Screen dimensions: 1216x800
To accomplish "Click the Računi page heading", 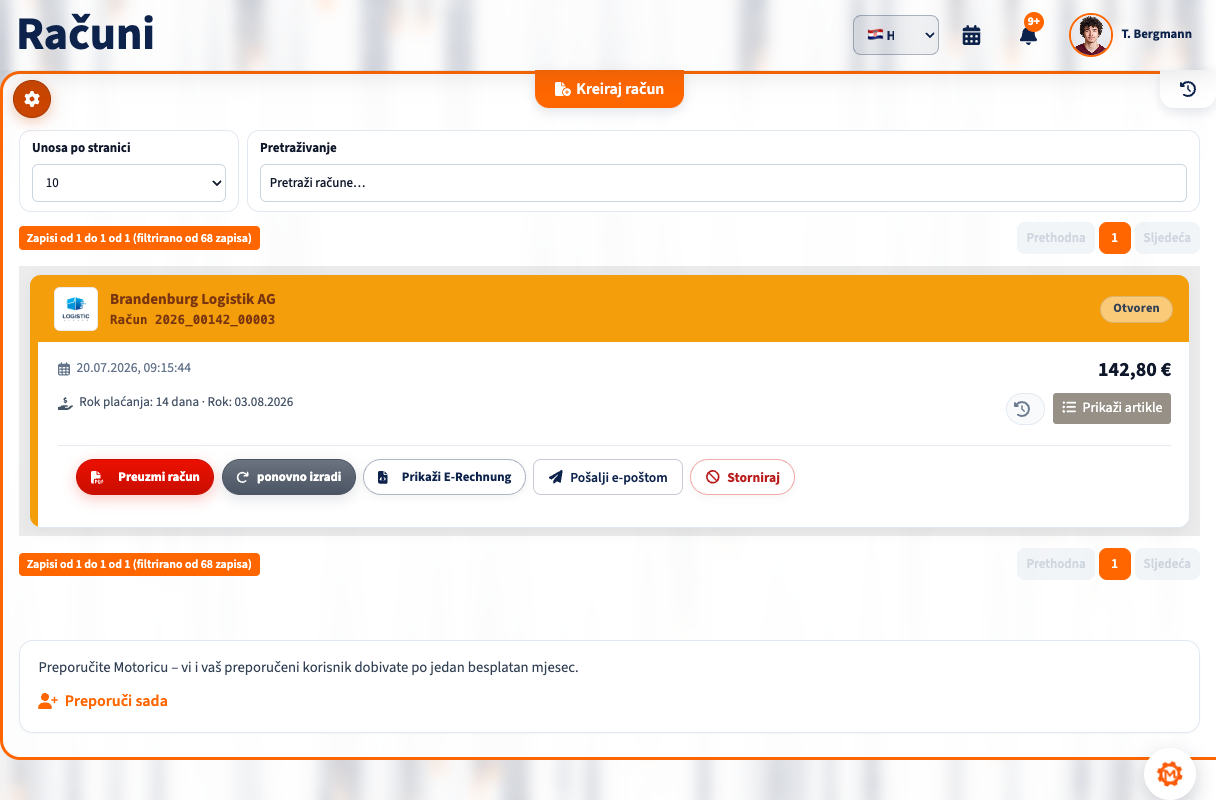I will click(86, 34).
